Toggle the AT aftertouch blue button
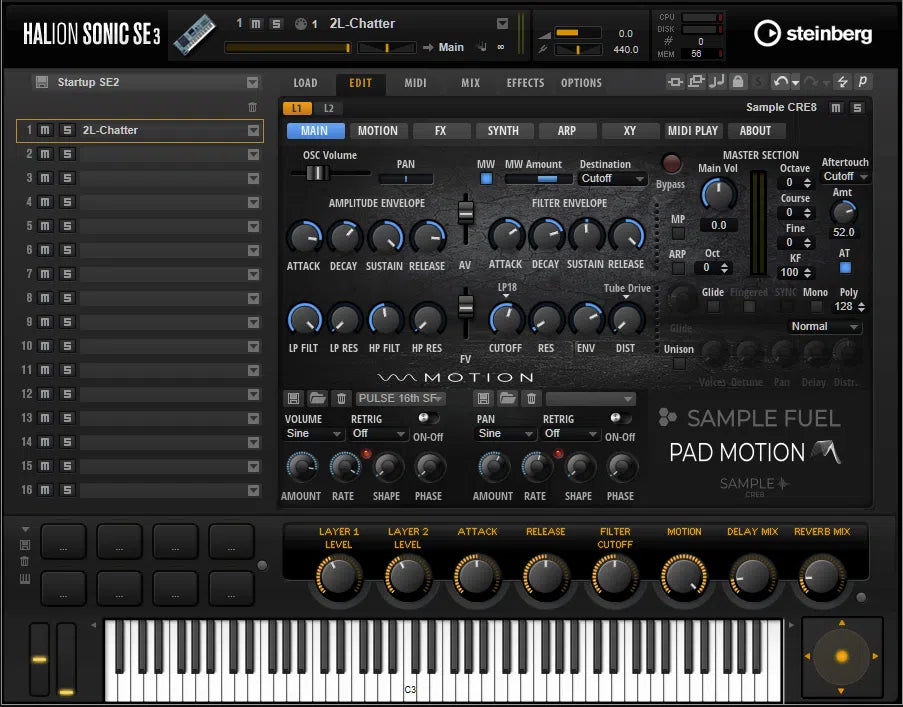This screenshot has width=903, height=707. pos(845,268)
